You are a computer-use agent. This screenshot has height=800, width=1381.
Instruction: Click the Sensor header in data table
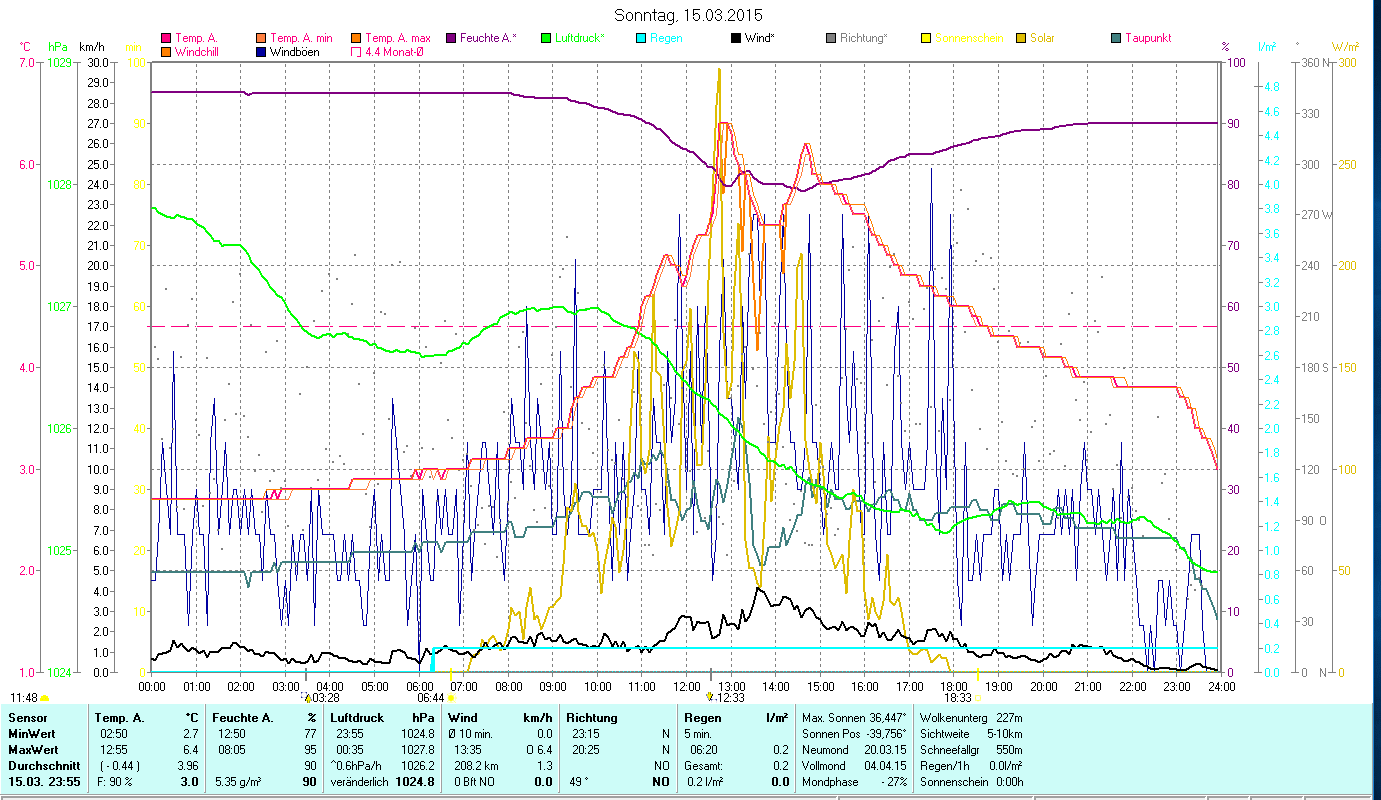click(x=26, y=718)
